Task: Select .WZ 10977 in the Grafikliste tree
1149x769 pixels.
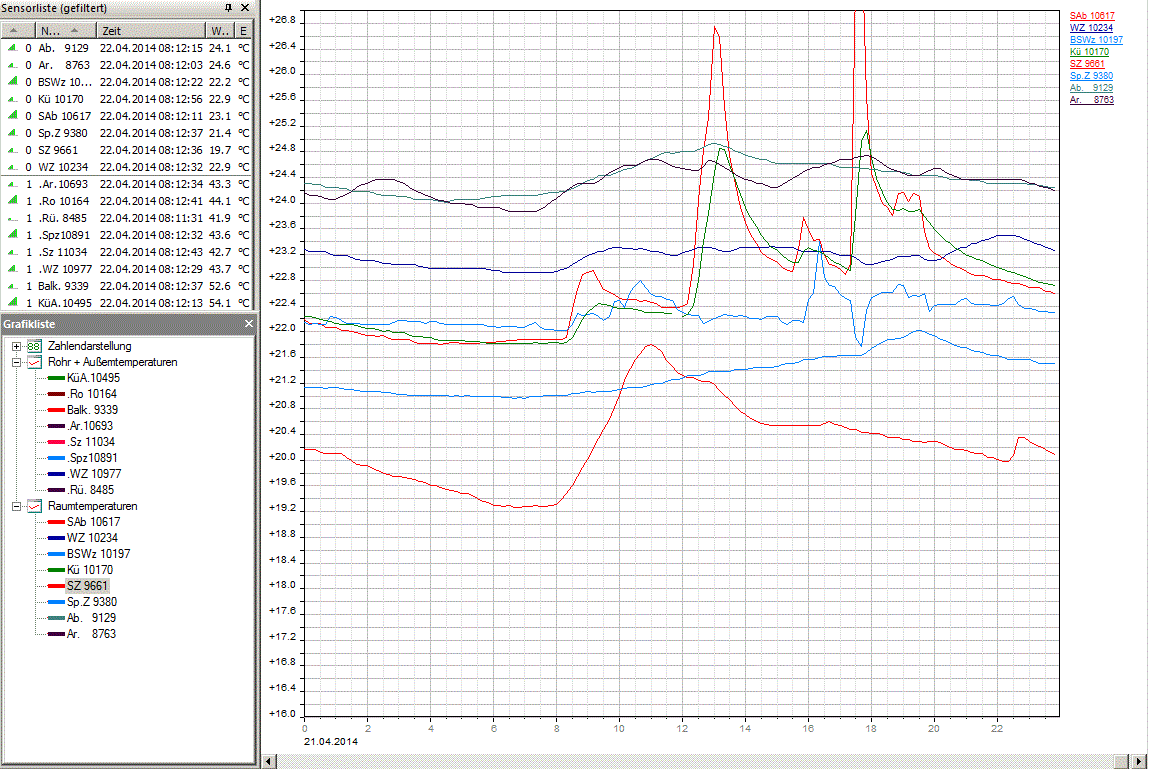Action: point(94,474)
